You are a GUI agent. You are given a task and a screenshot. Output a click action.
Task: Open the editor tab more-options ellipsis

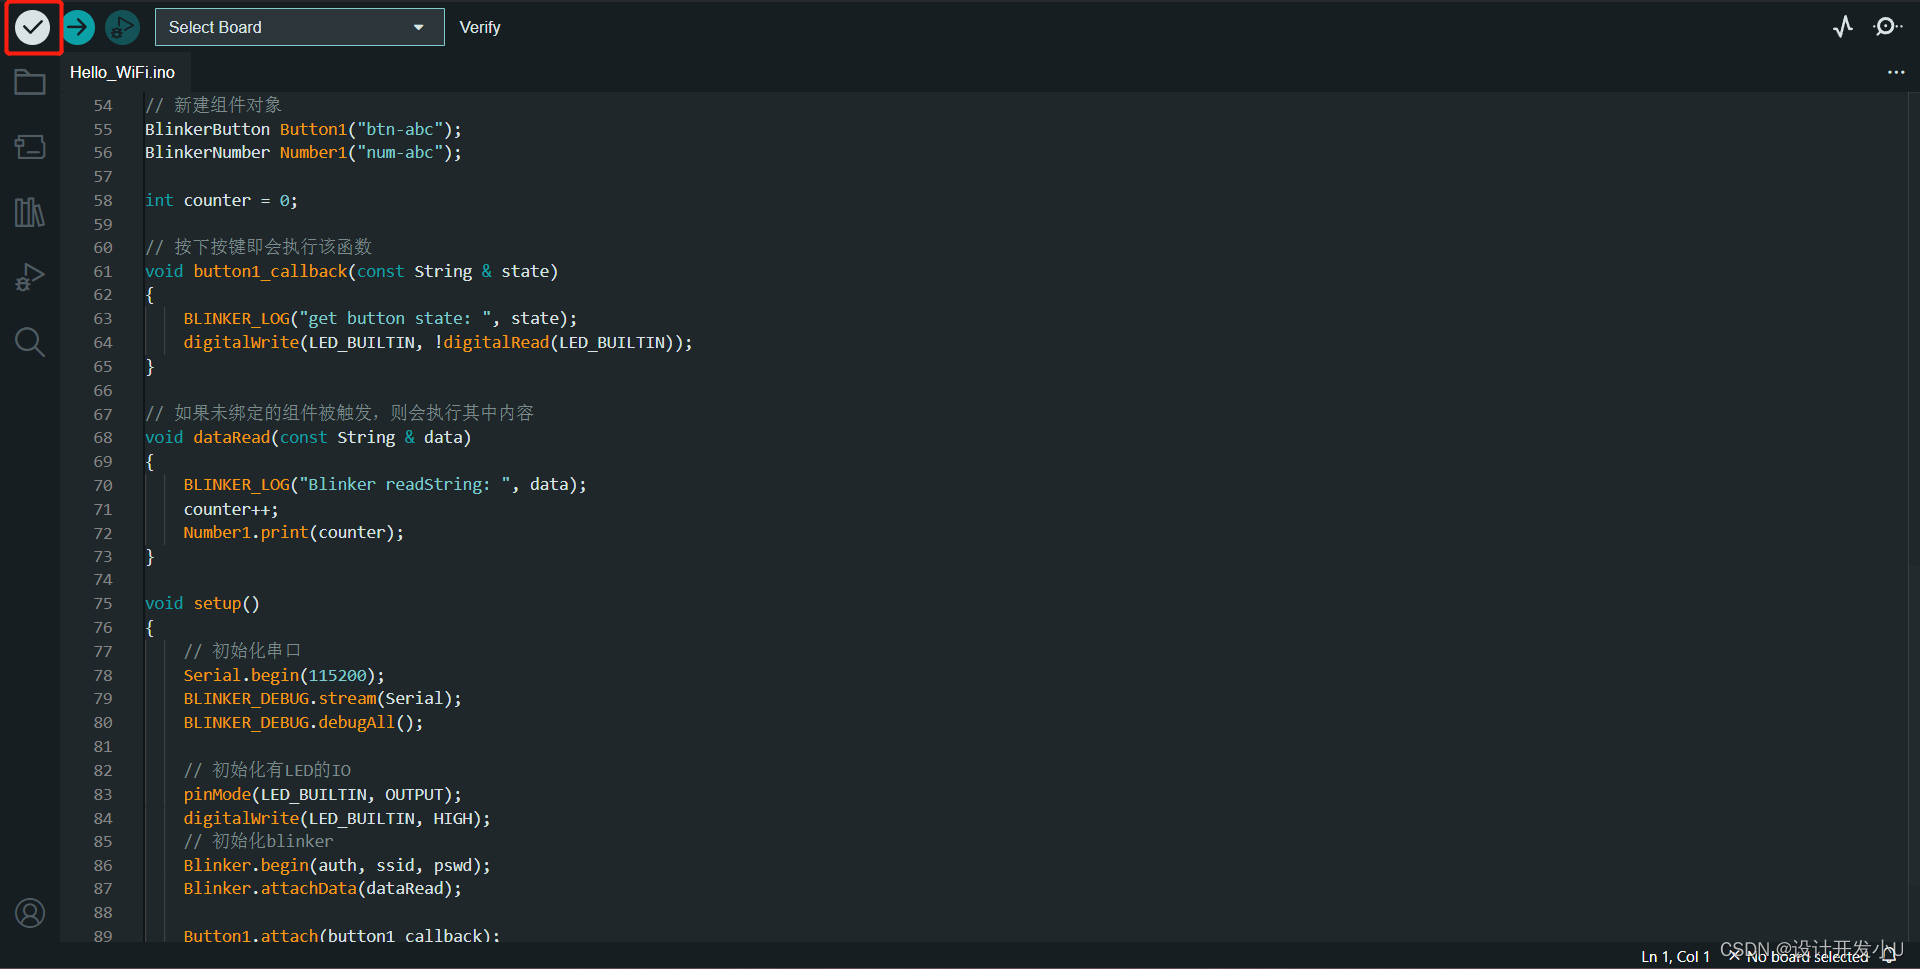tap(1896, 72)
